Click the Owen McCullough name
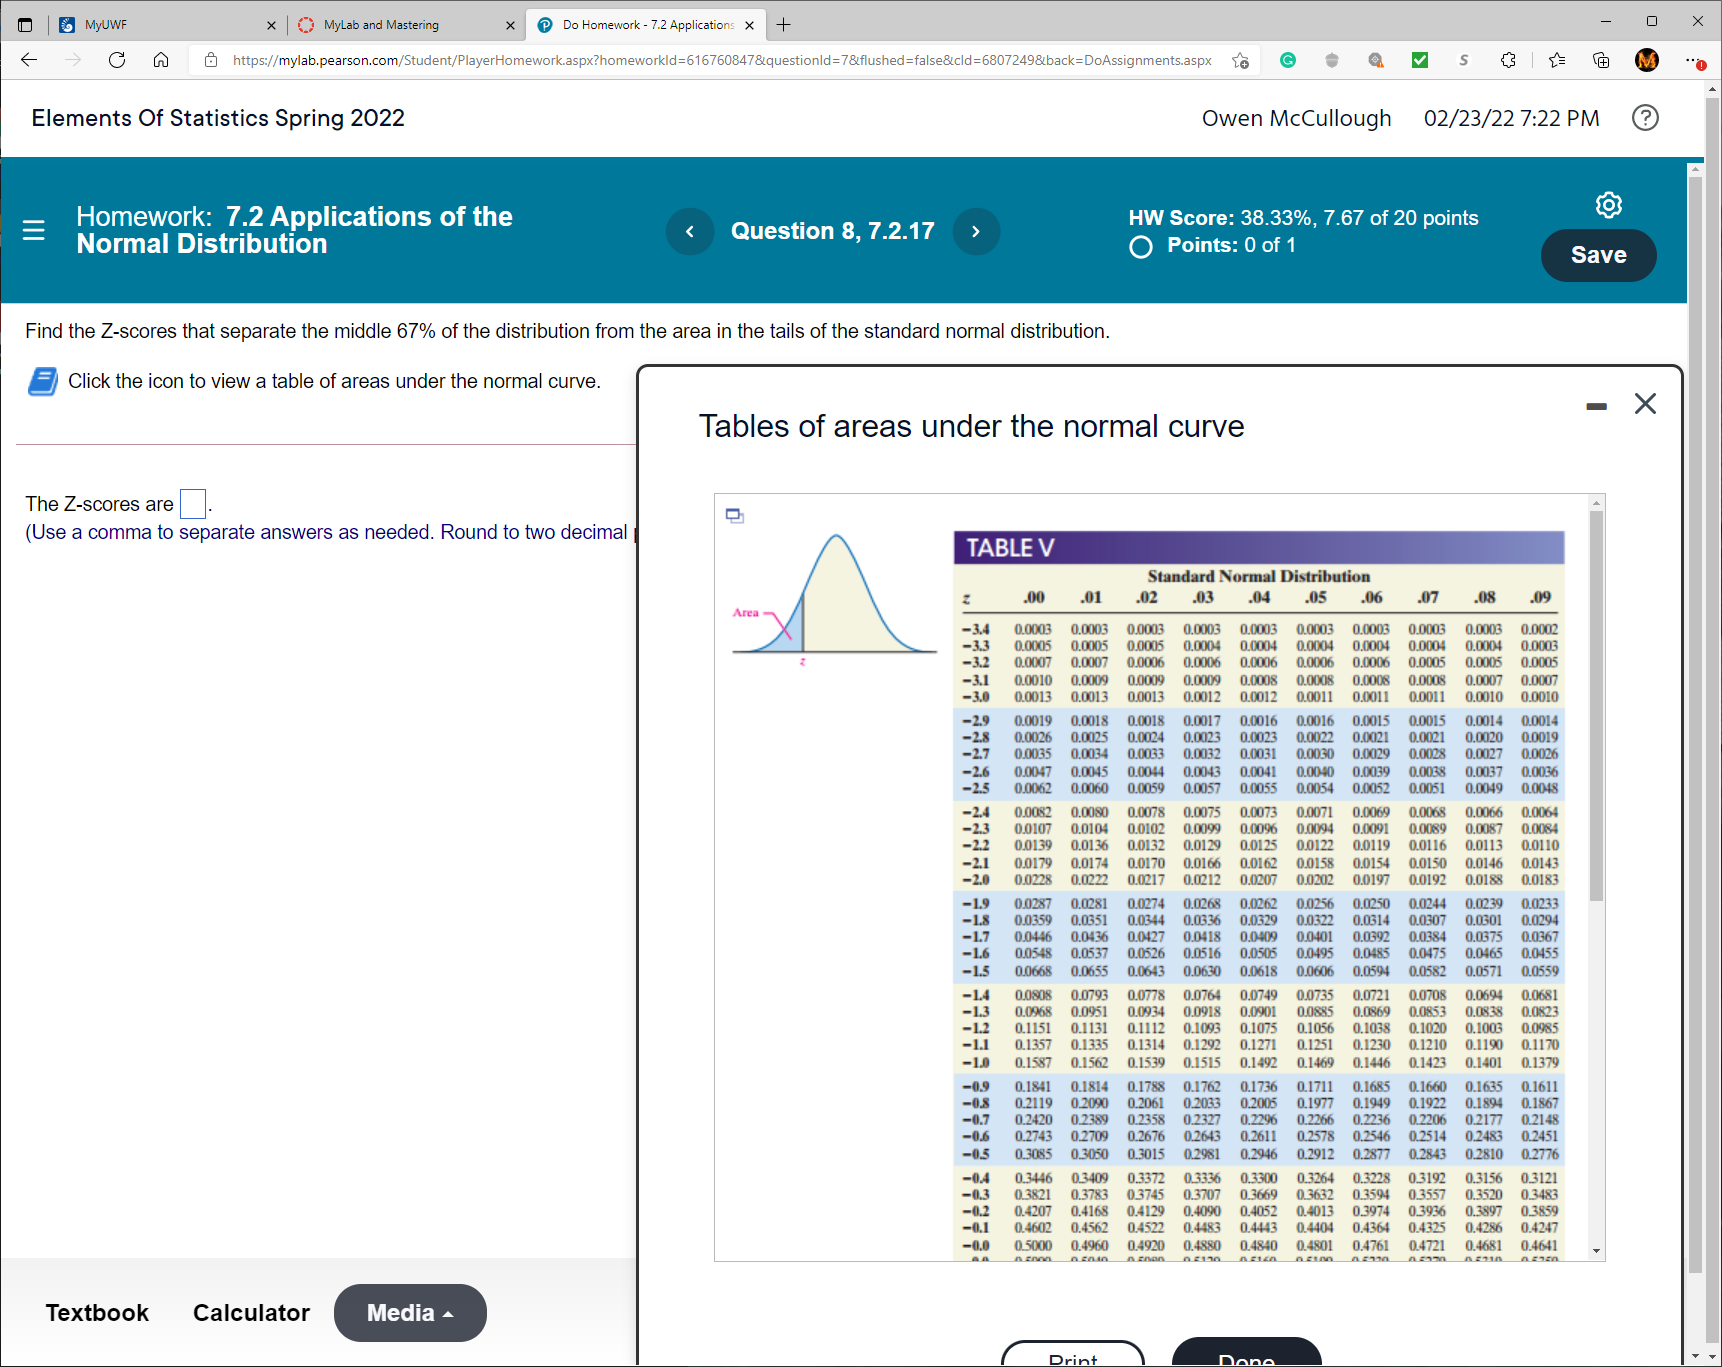This screenshot has height=1367, width=1722. pyautogui.click(x=1296, y=118)
